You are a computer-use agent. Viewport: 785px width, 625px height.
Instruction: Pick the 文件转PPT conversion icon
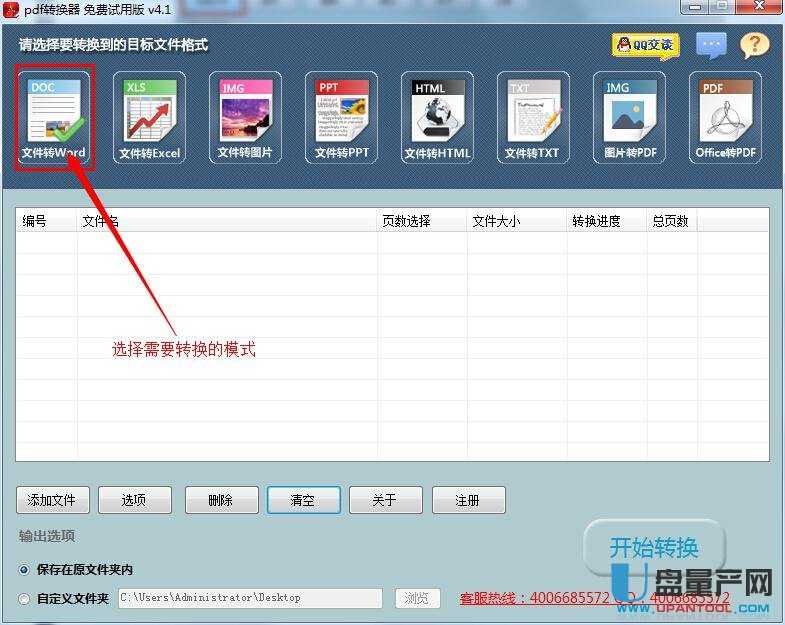click(341, 118)
